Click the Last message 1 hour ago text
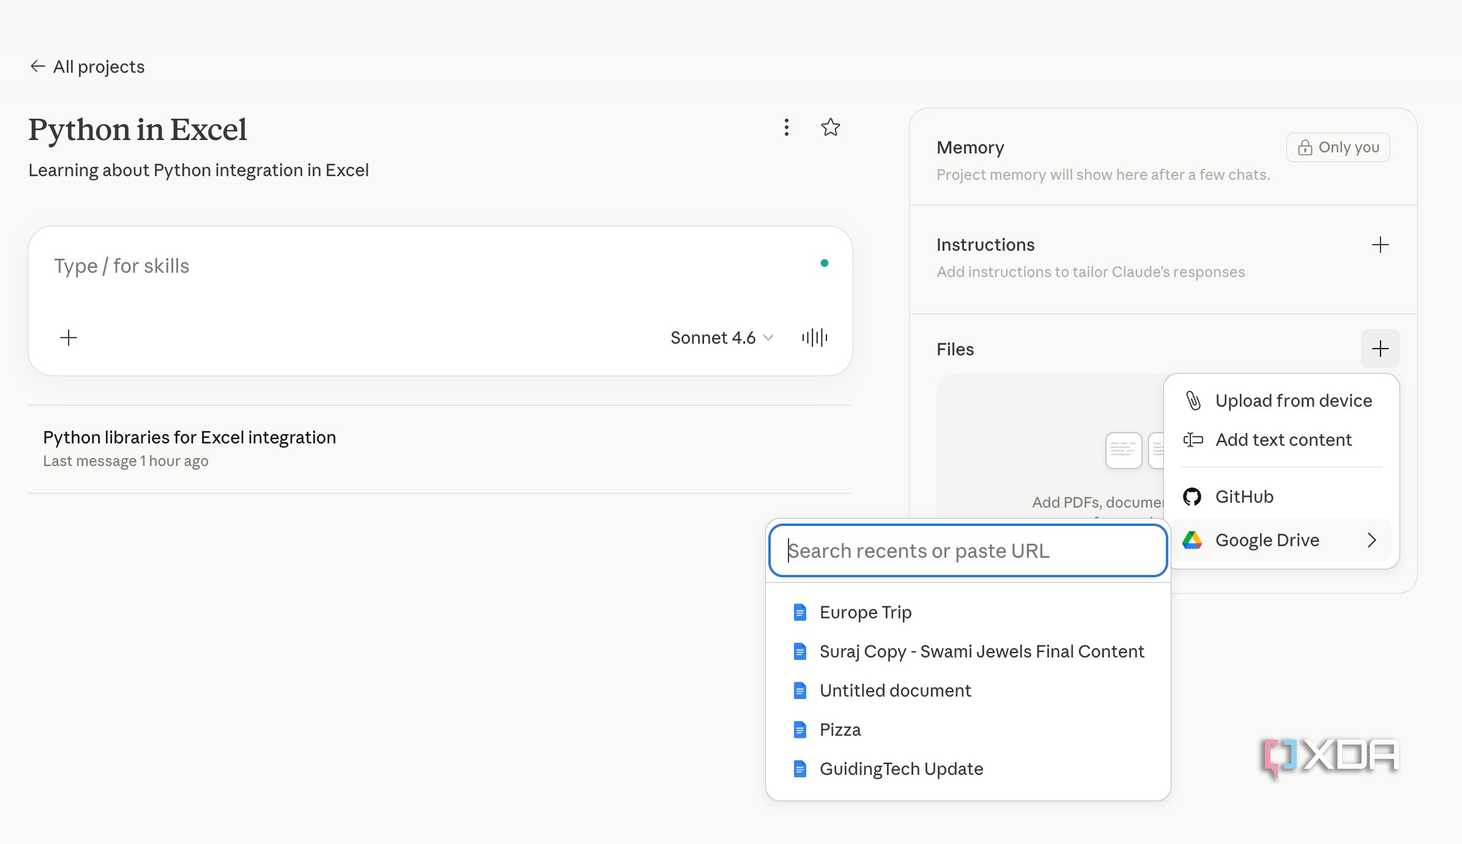Image resolution: width=1462 pixels, height=844 pixels. (x=126, y=461)
